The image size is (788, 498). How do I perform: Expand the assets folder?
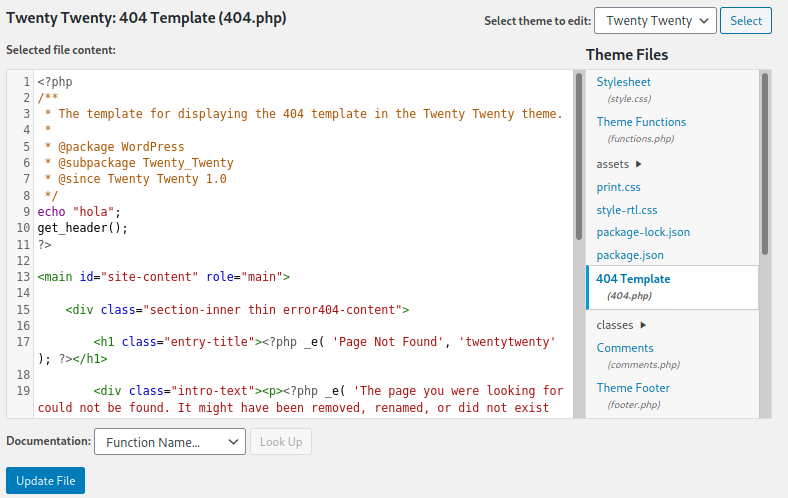[639, 164]
